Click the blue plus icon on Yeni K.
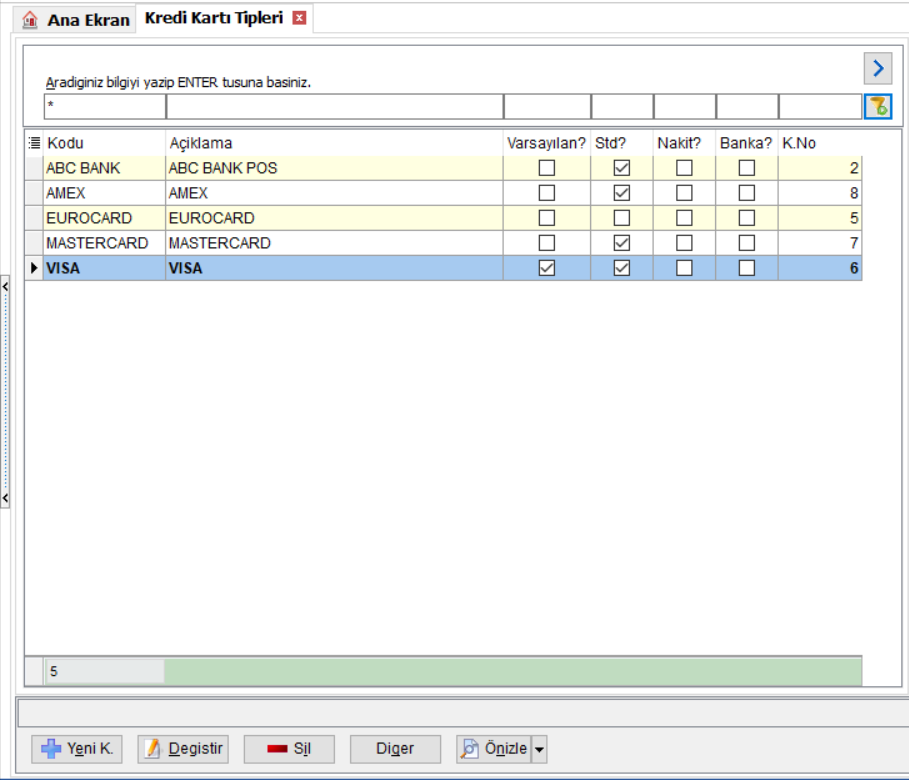This screenshot has width=909, height=780. click(51, 749)
